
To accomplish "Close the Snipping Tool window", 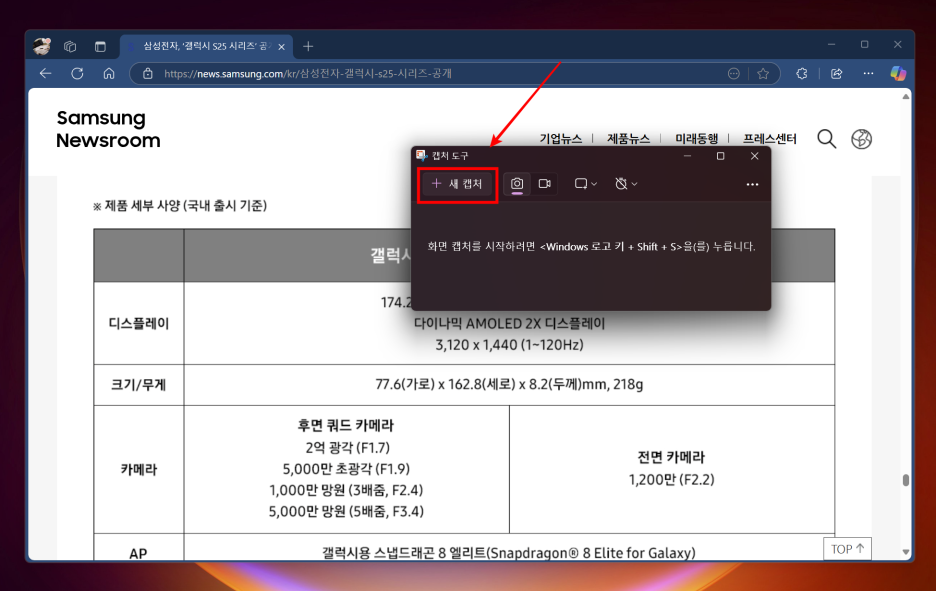I will tap(755, 156).
